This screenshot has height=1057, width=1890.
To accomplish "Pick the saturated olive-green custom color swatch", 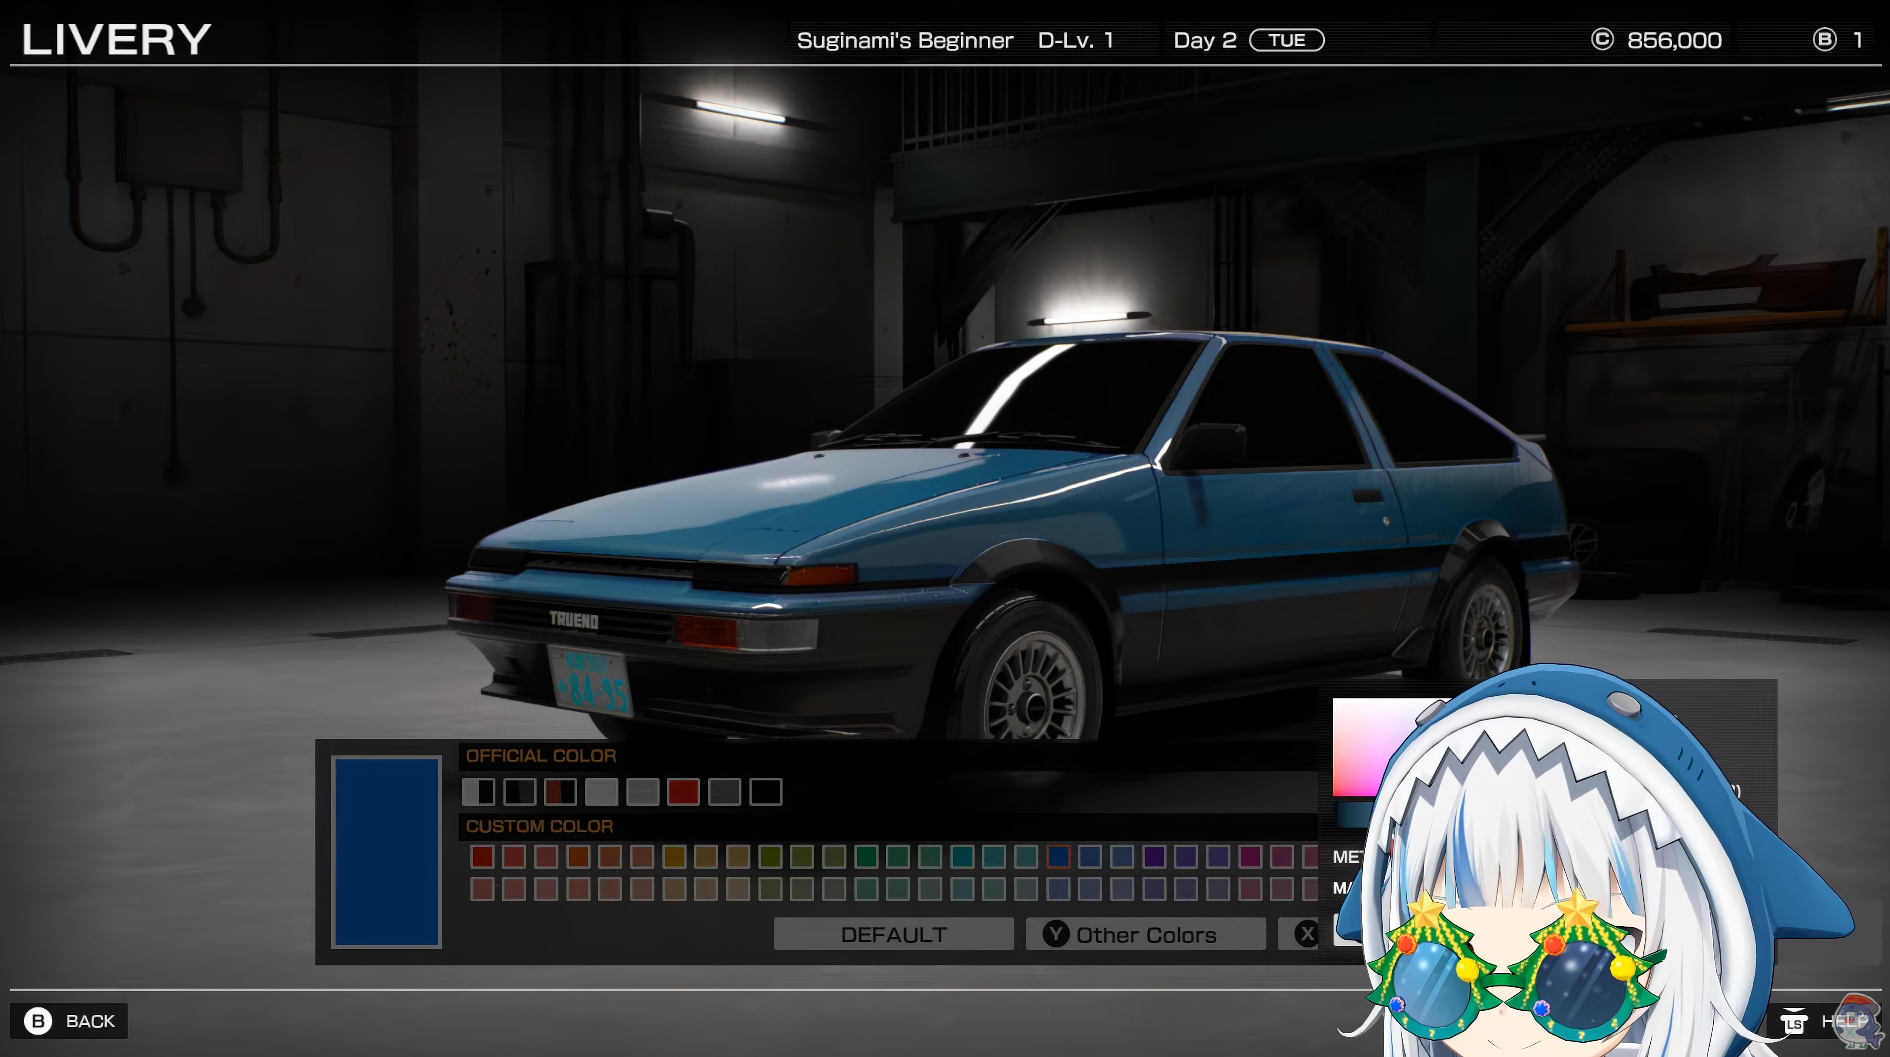I will [770, 856].
